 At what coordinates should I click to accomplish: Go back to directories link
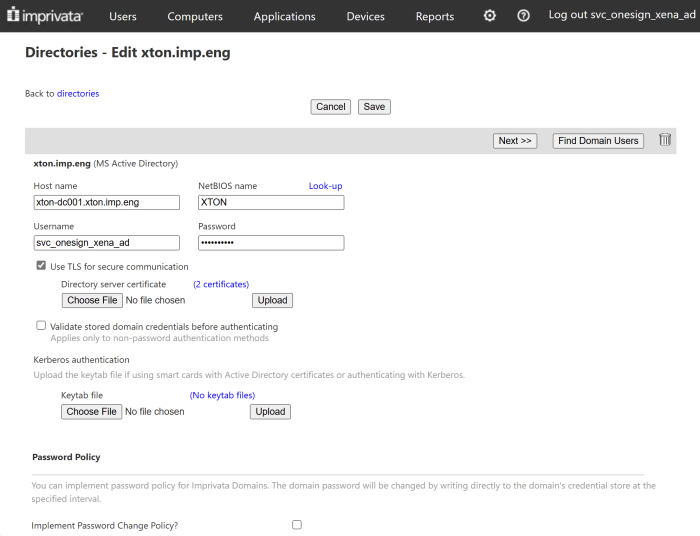78,93
